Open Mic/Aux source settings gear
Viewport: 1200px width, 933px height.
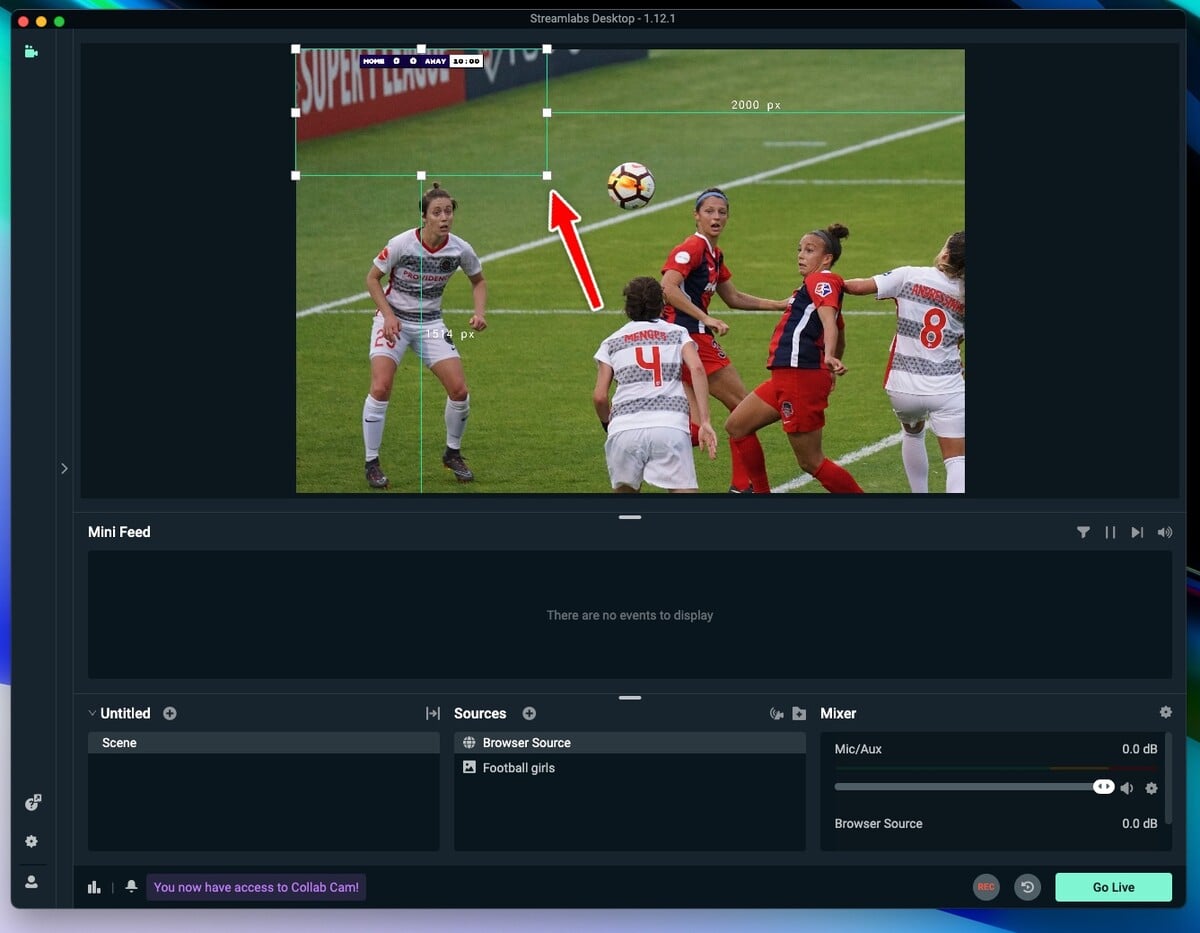(x=1152, y=788)
